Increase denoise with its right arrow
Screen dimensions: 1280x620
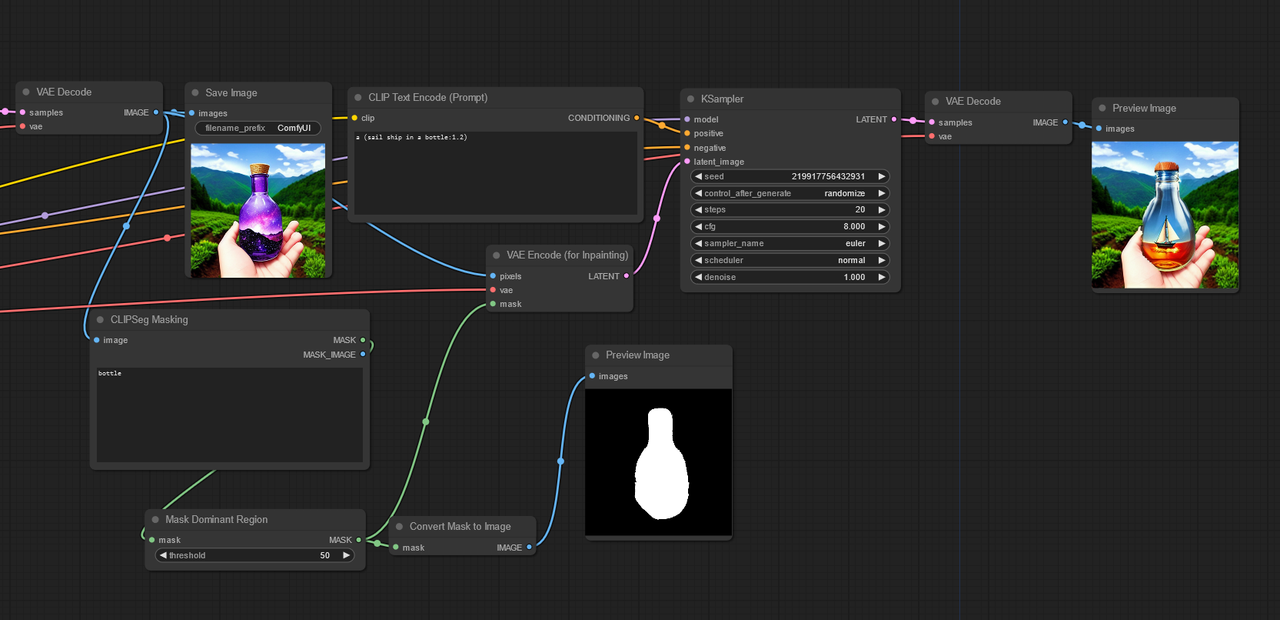click(x=882, y=277)
